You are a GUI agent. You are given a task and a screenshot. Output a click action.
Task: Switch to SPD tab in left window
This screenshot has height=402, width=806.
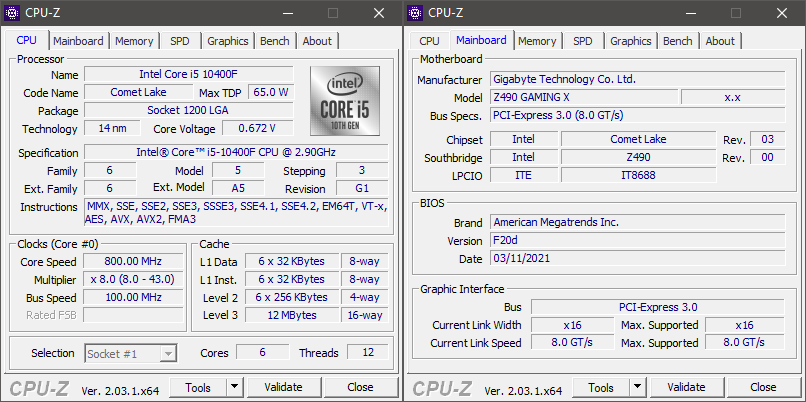(x=180, y=41)
